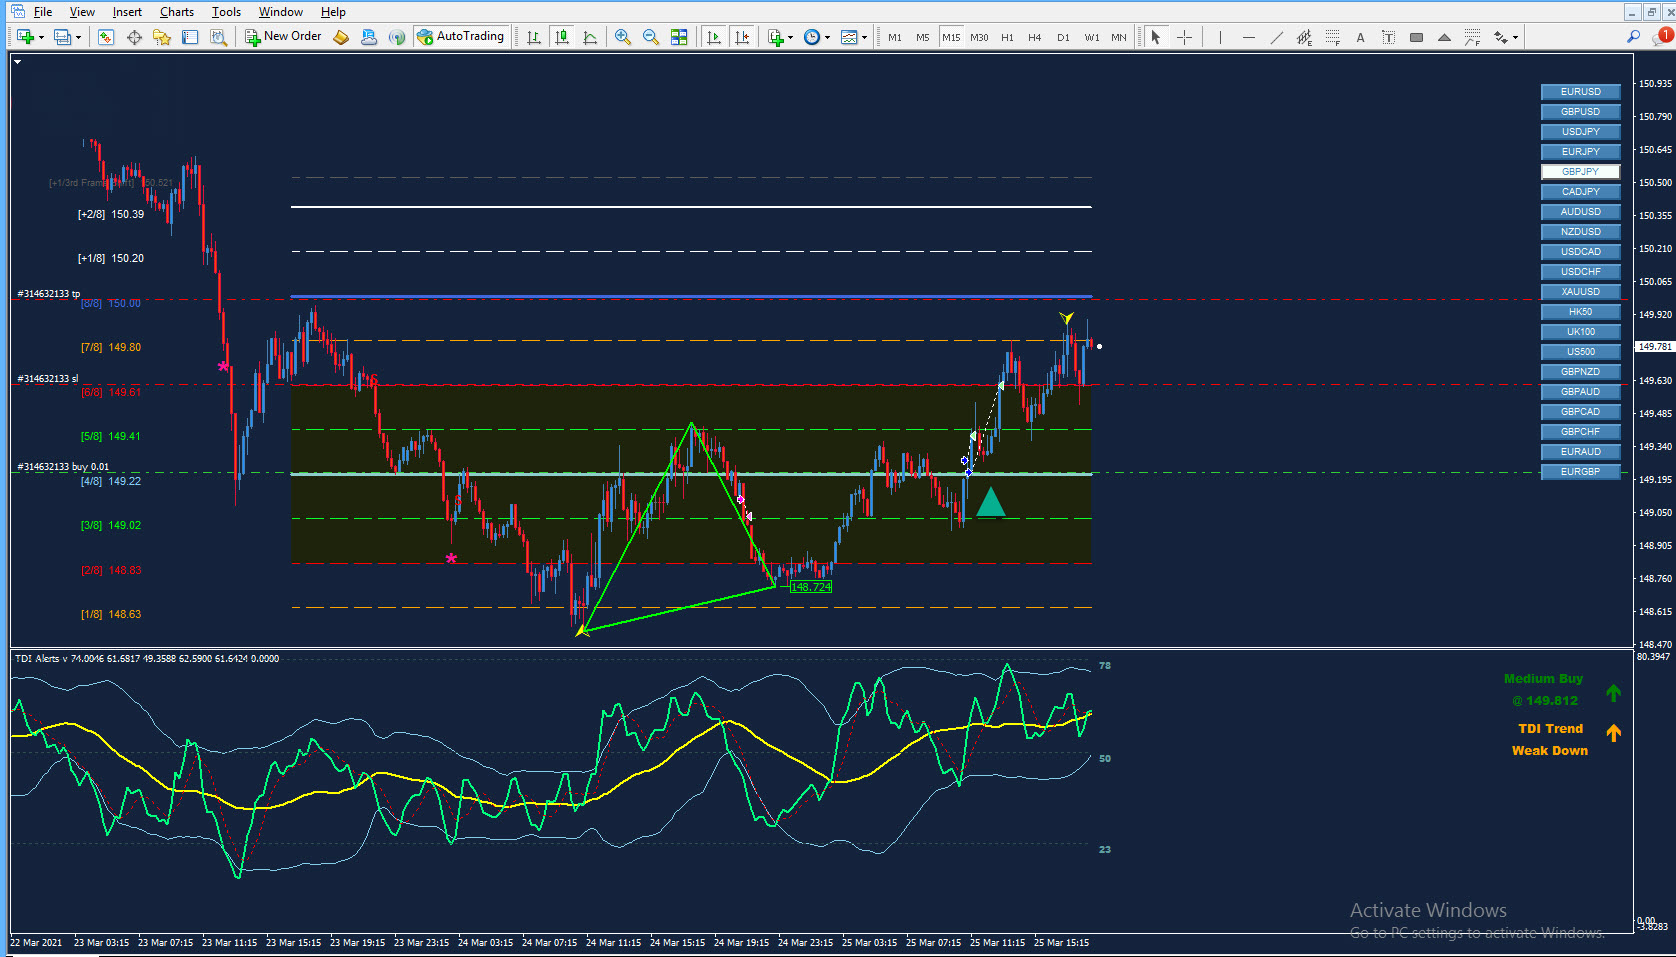Toggle the AutoTrading button
The image size is (1676, 957).
461,37
